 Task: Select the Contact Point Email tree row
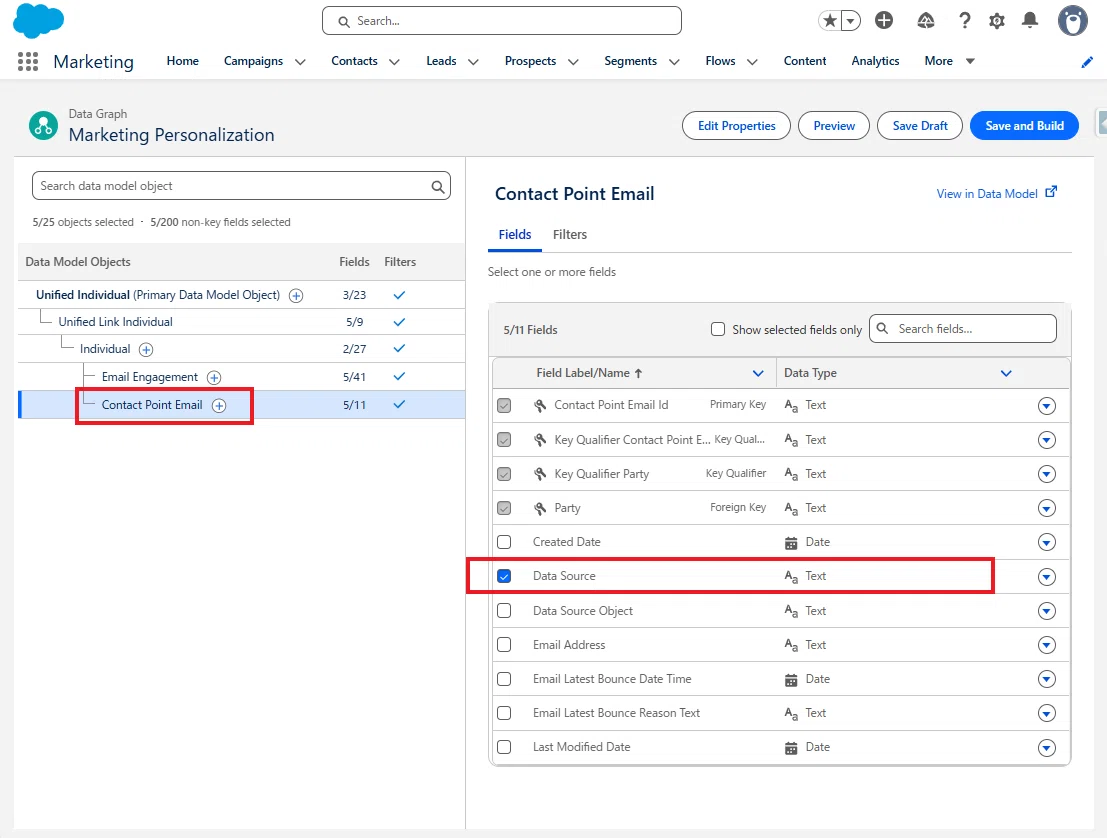pyautogui.click(x=241, y=405)
